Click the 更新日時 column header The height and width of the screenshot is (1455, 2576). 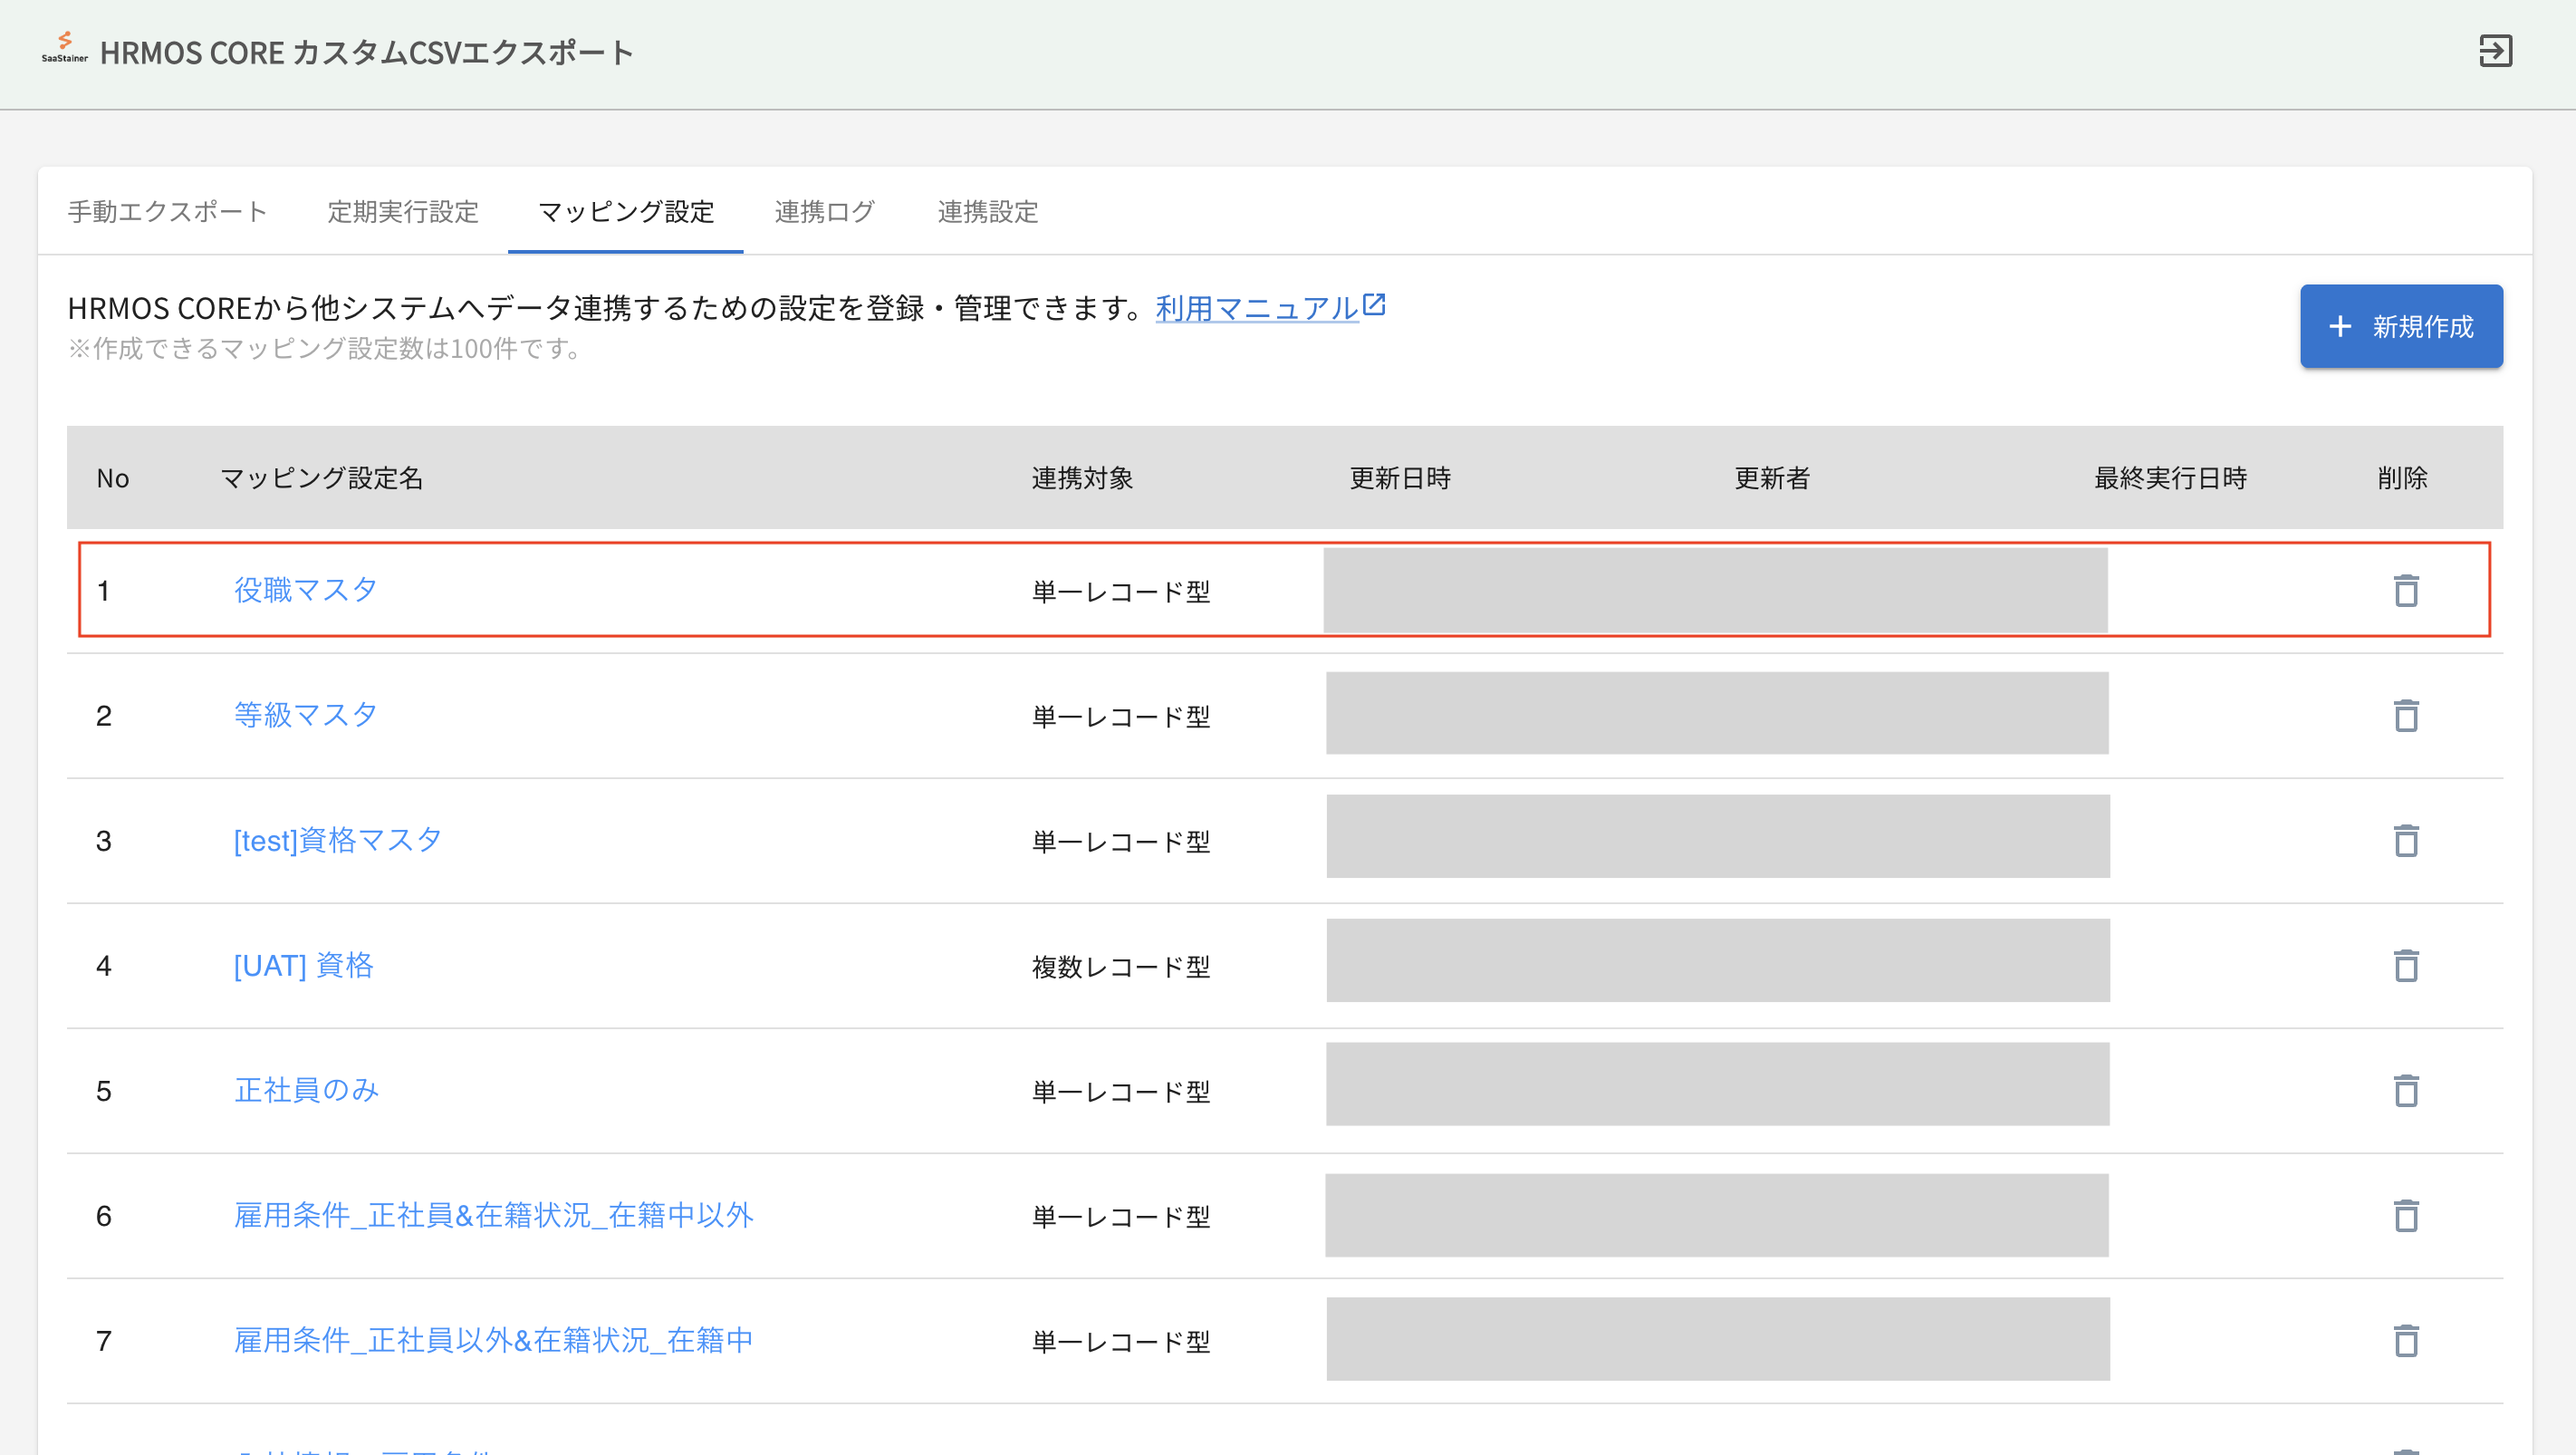(1400, 478)
